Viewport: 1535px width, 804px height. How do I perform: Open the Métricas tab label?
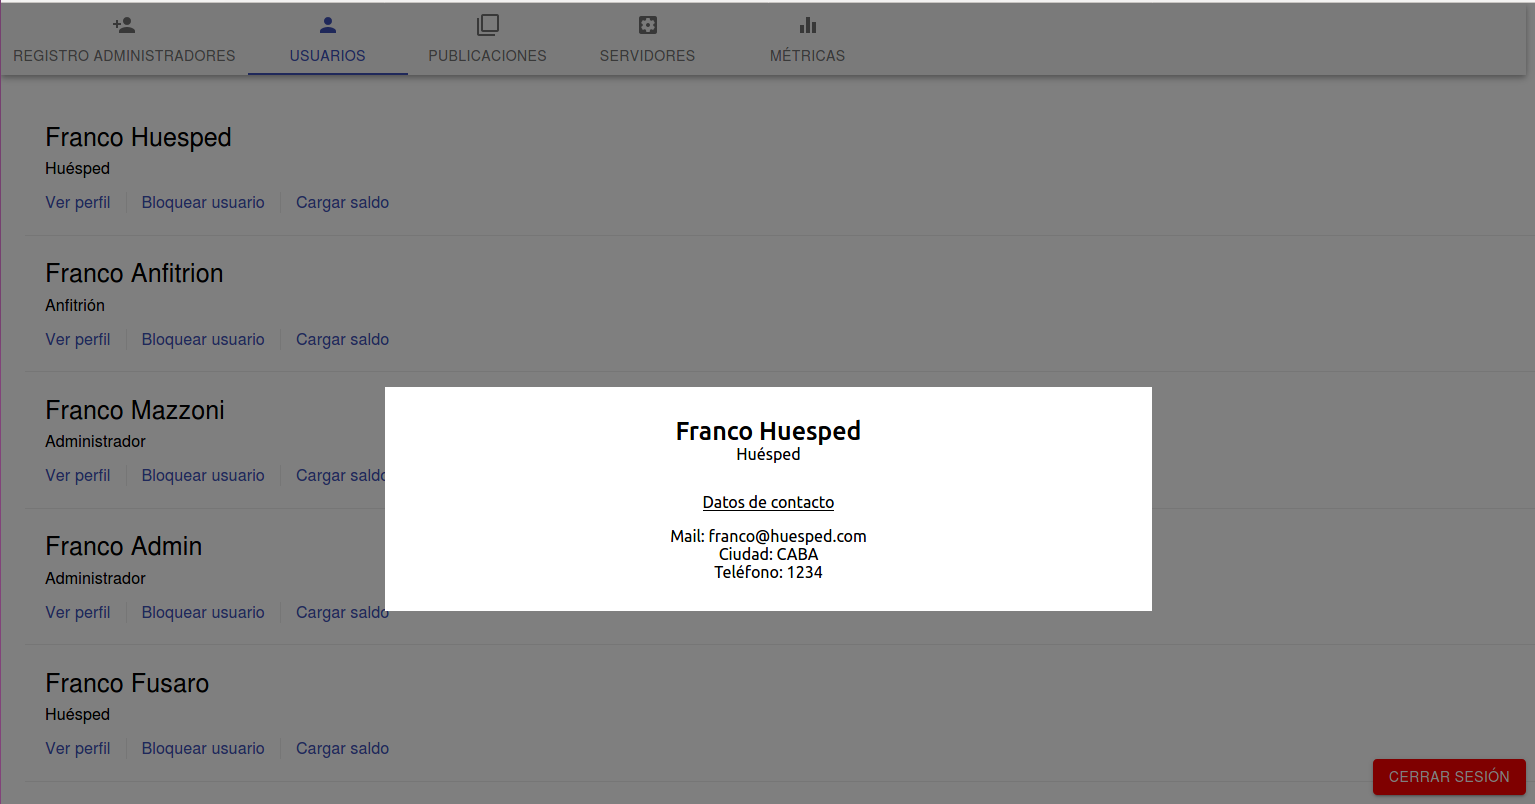(808, 56)
